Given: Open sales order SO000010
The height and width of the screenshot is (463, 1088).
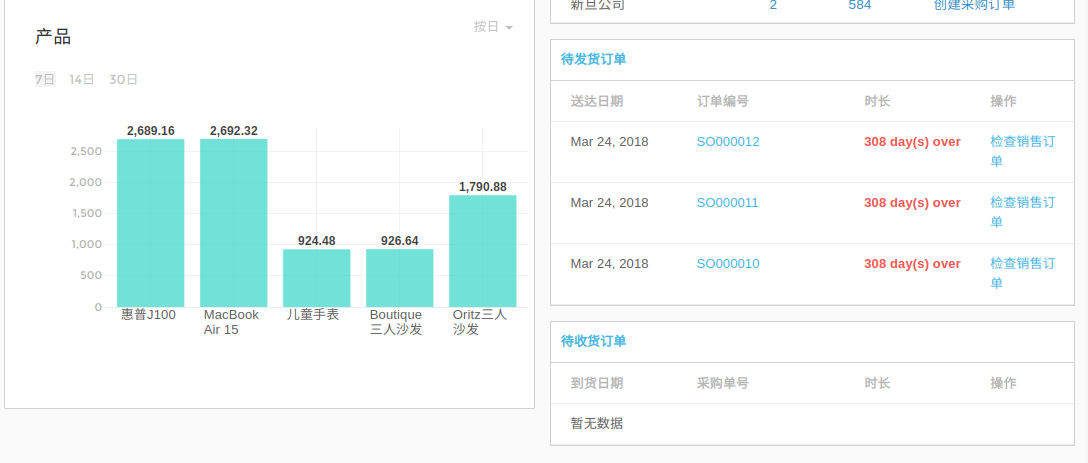Looking at the screenshot, I should pyautogui.click(x=728, y=264).
